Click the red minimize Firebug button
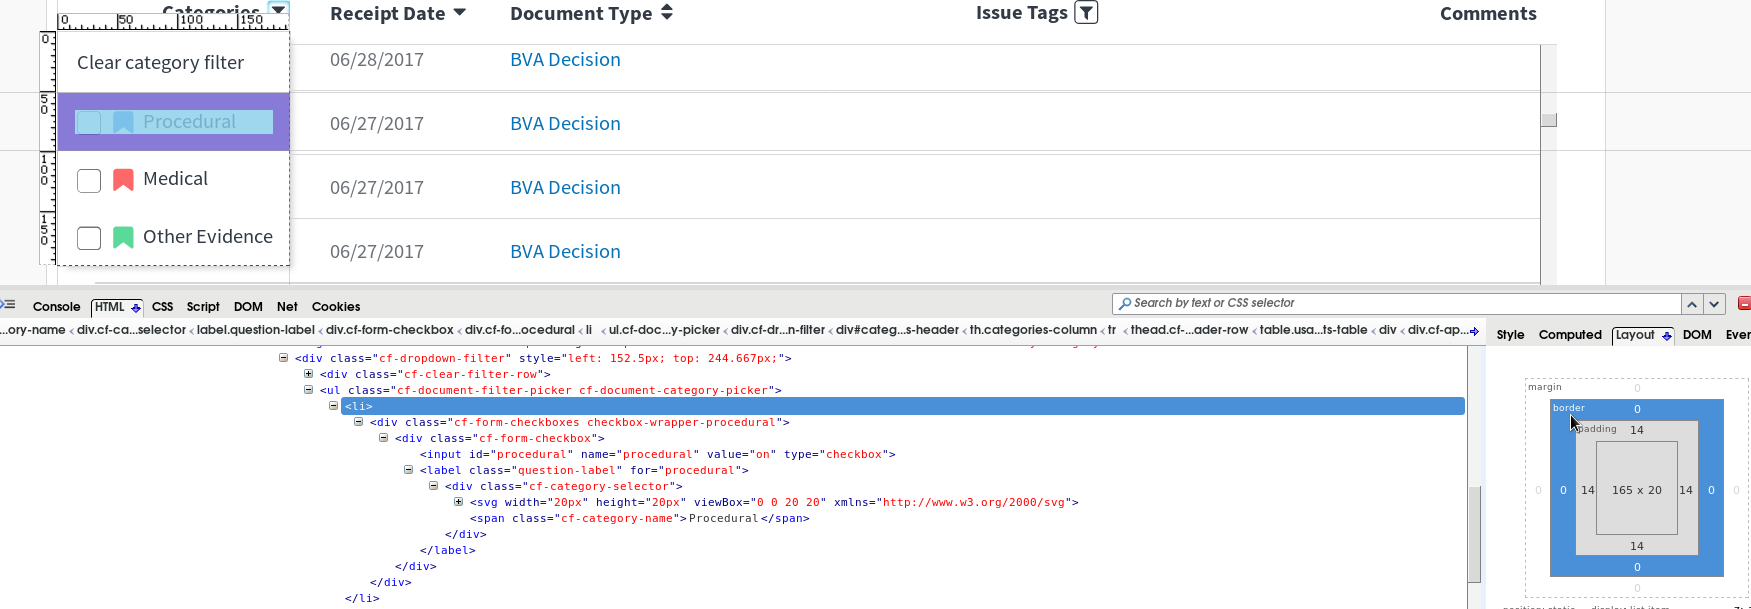 [1744, 303]
